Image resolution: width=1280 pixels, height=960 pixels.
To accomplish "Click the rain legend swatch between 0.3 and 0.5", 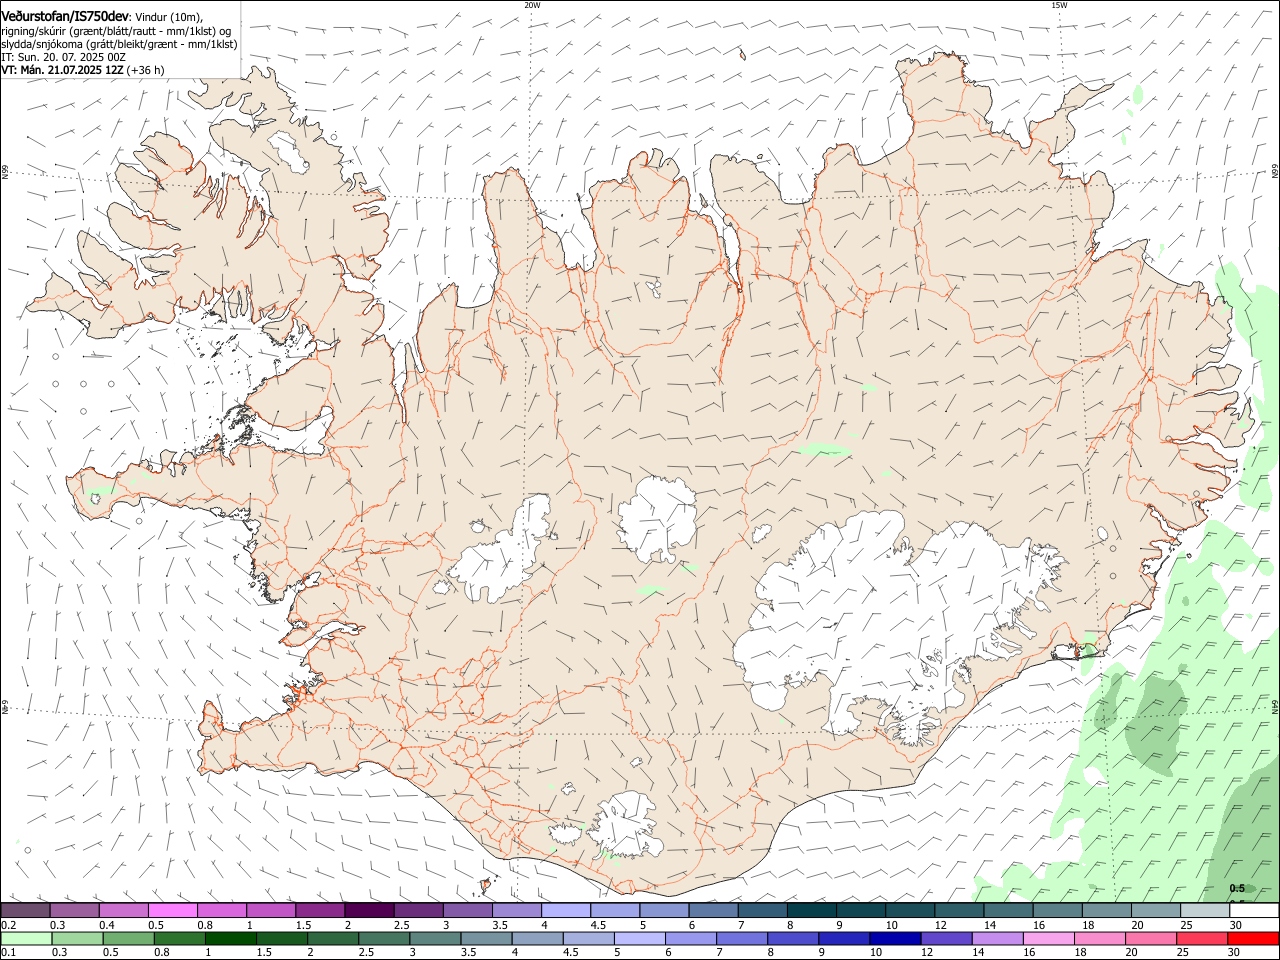I will (78, 939).
